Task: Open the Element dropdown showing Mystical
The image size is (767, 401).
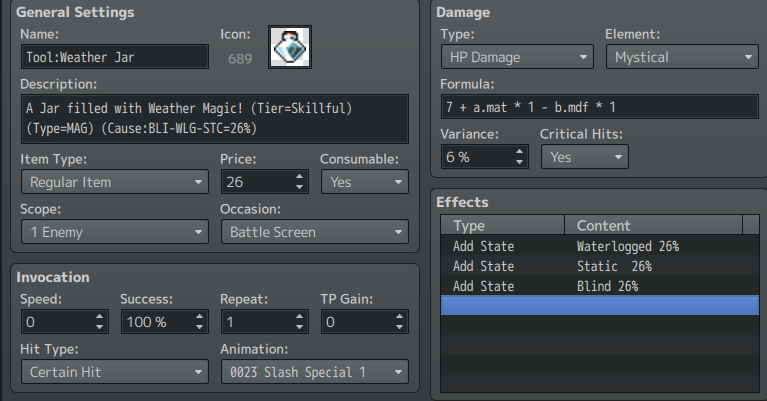Action: tap(682, 57)
